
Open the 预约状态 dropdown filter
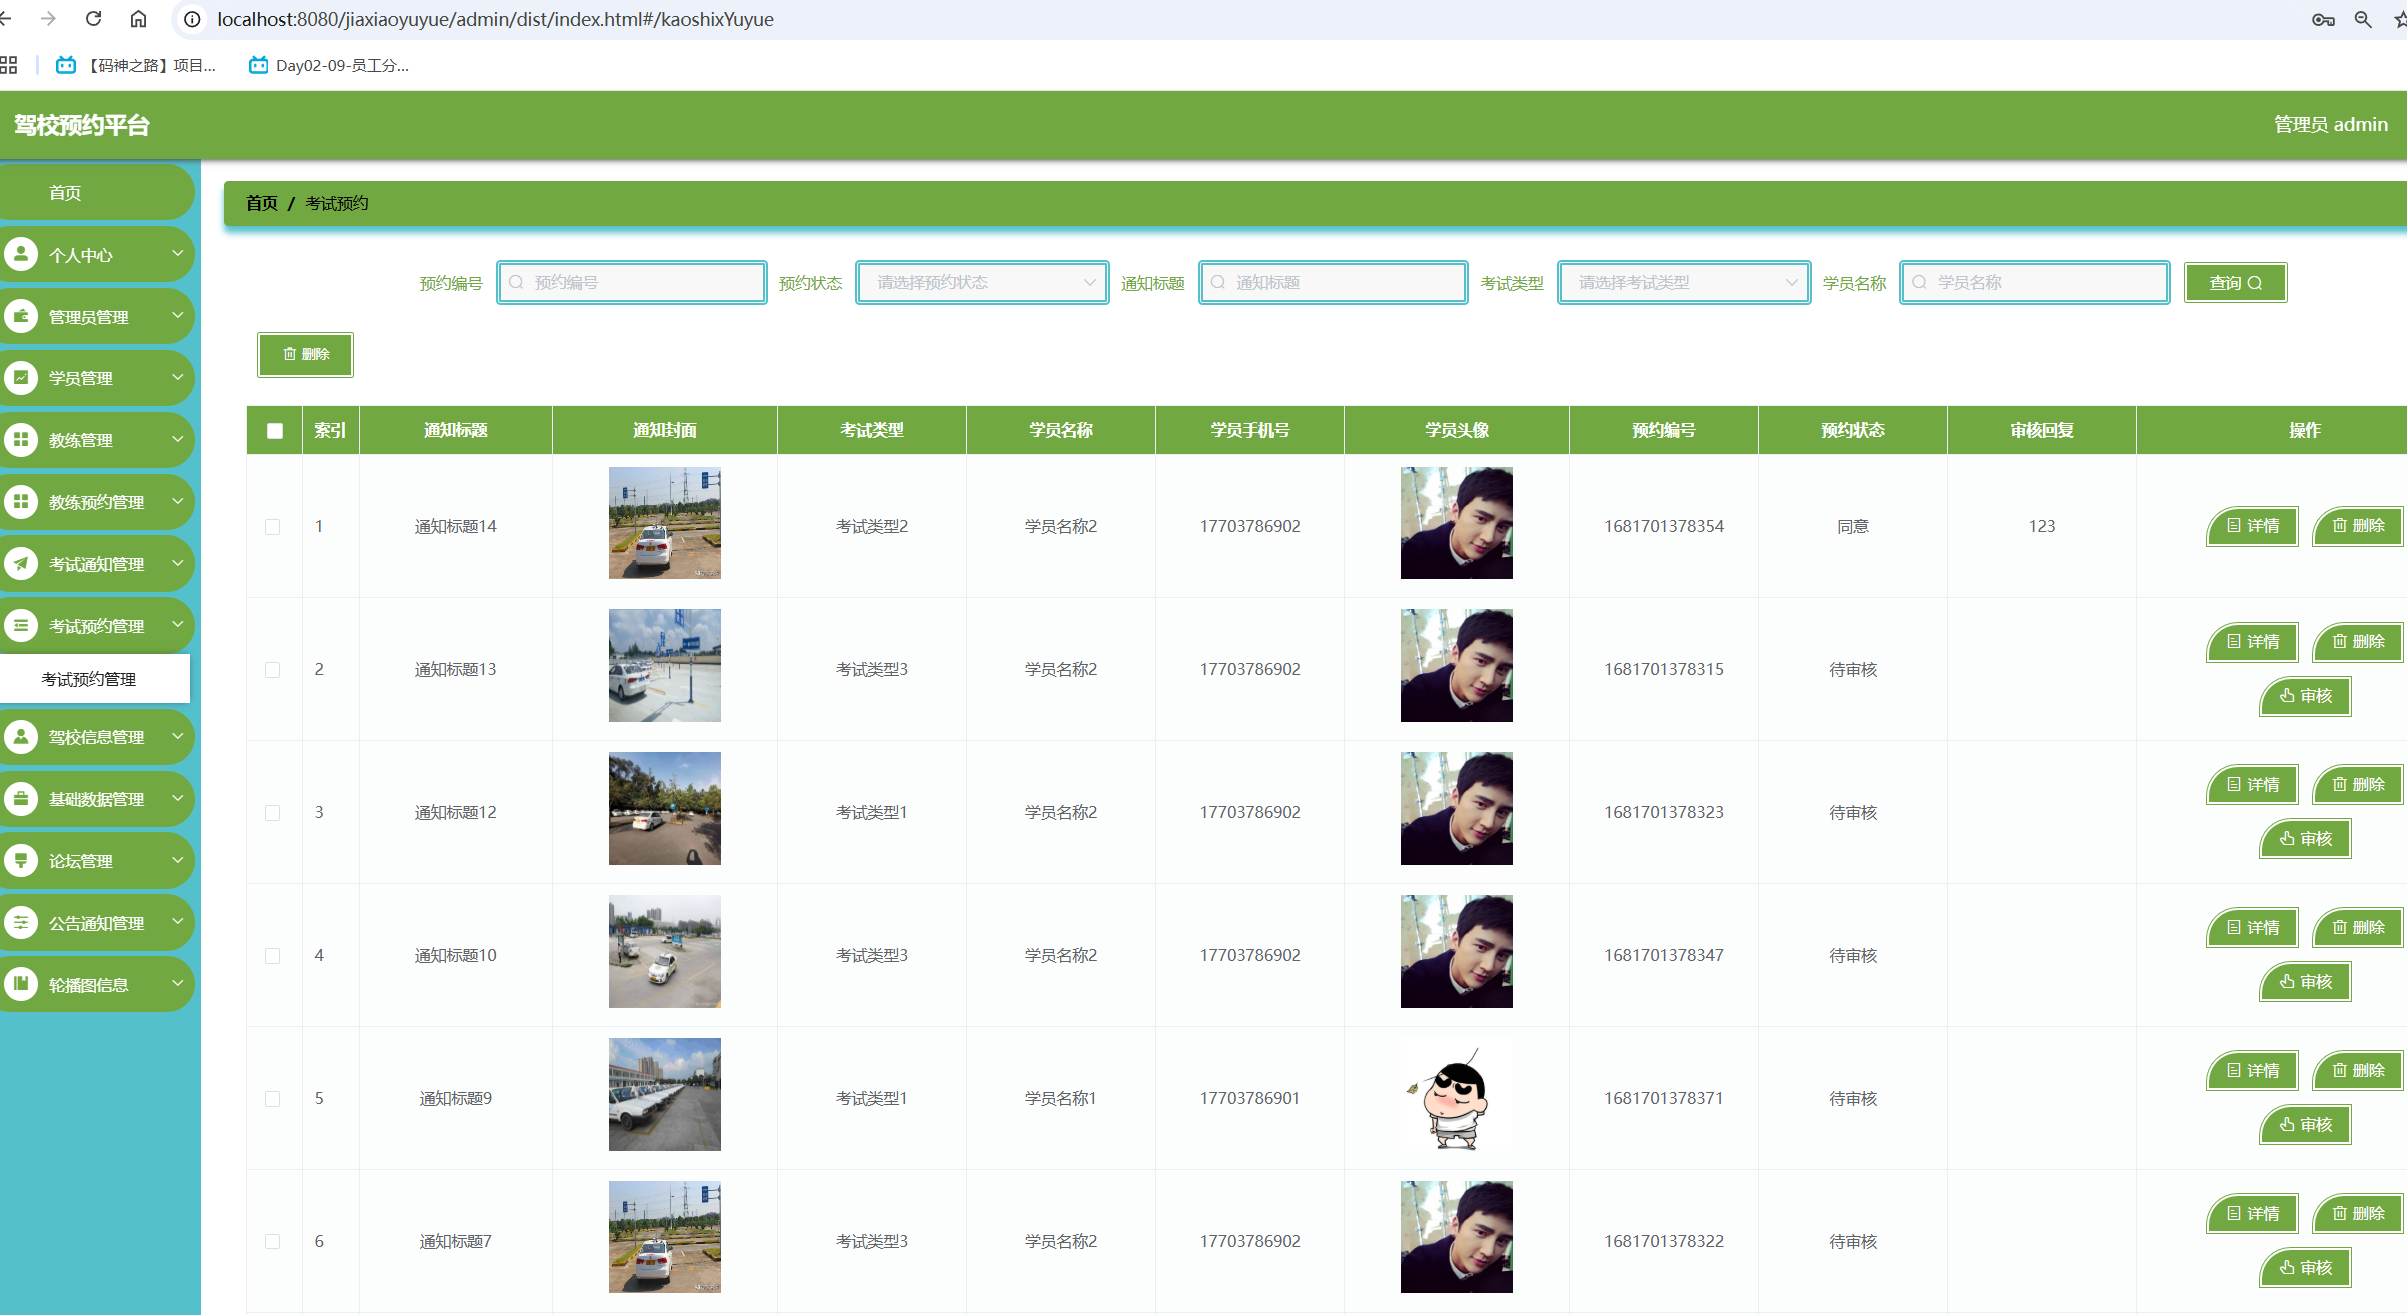click(x=982, y=283)
